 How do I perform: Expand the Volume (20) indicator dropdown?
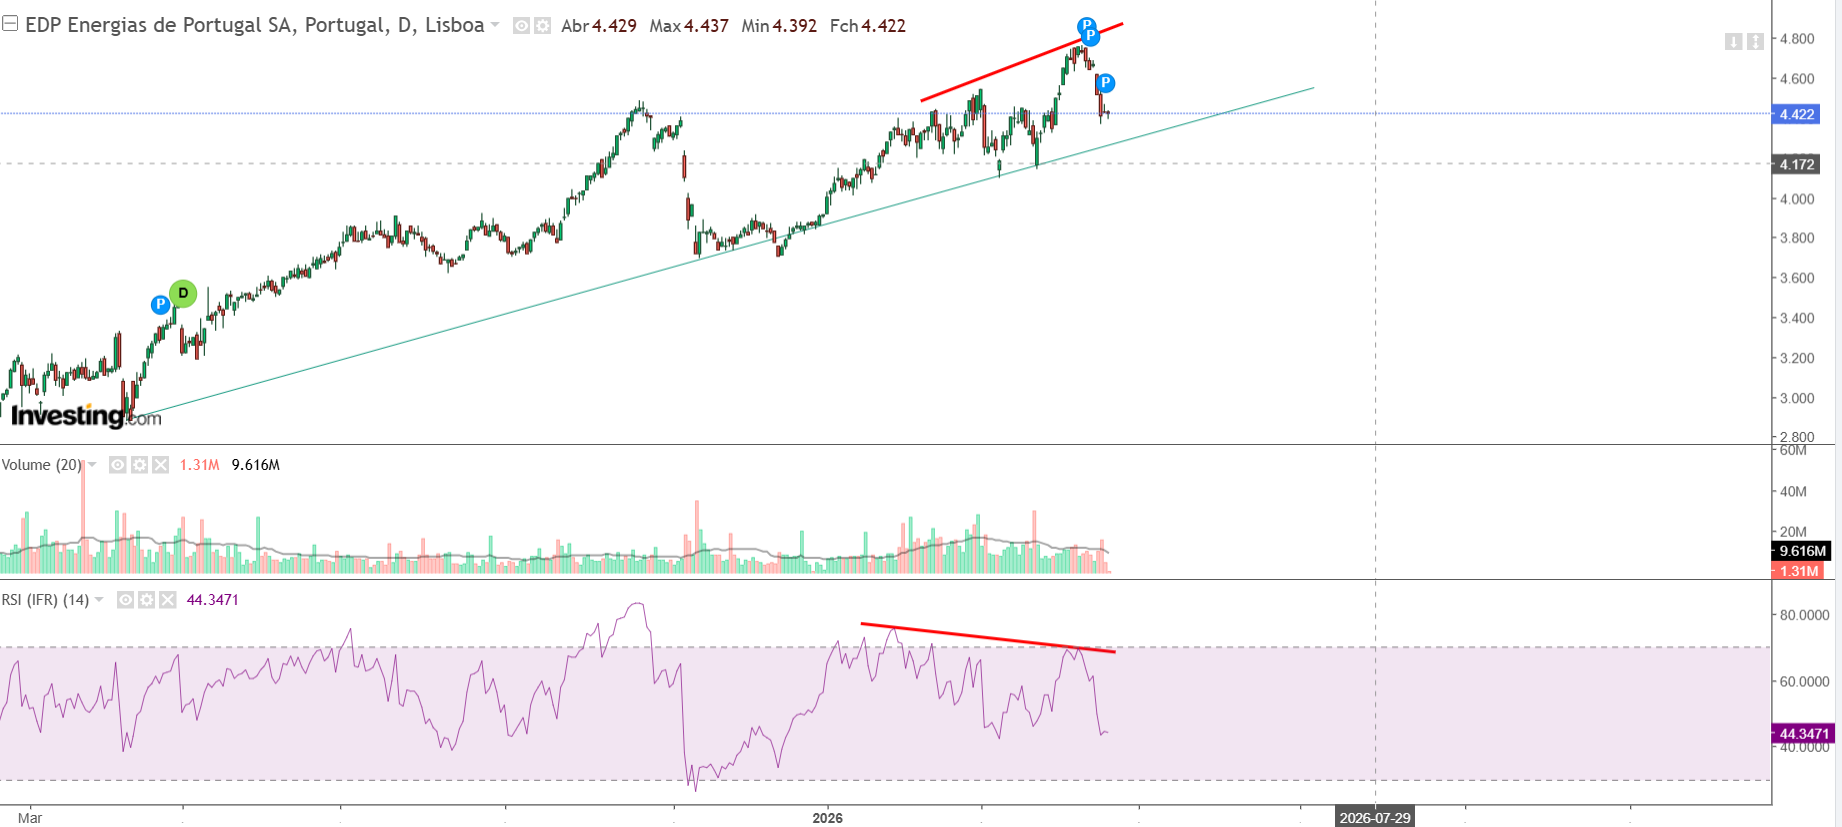93,465
